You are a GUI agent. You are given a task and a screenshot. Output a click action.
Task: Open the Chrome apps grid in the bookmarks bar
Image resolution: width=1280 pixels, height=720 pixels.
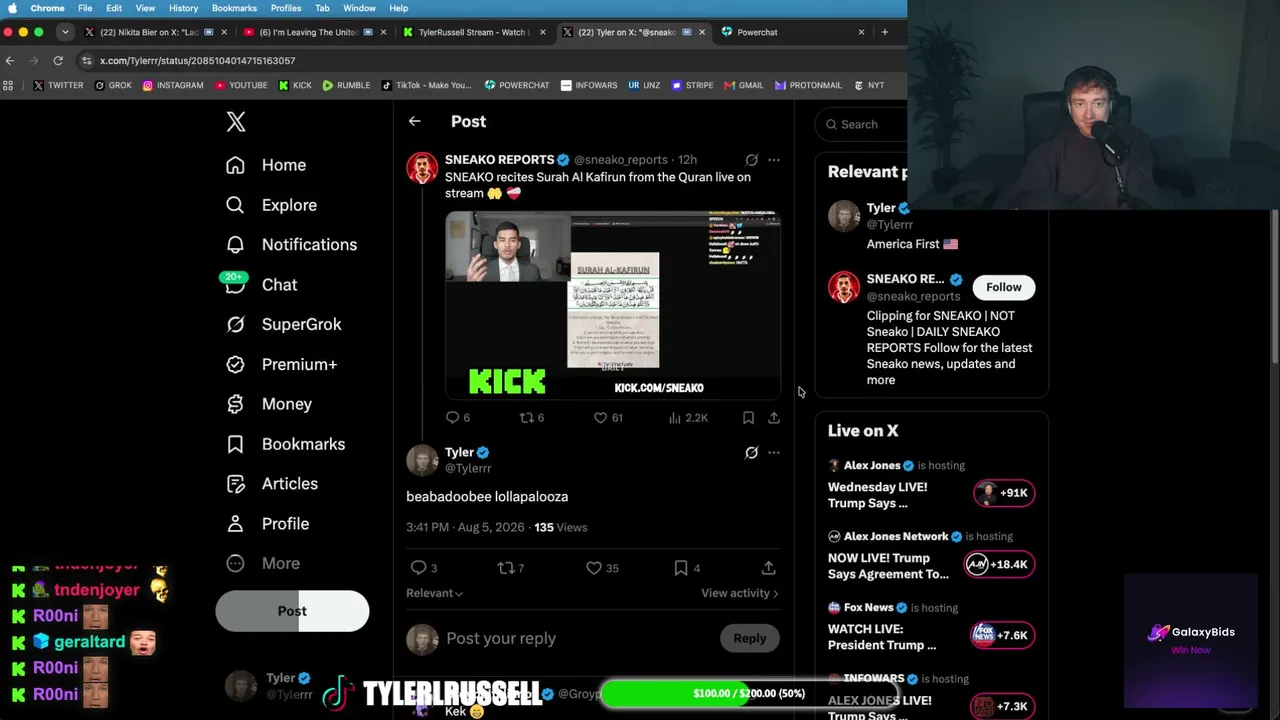tap(9, 85)
